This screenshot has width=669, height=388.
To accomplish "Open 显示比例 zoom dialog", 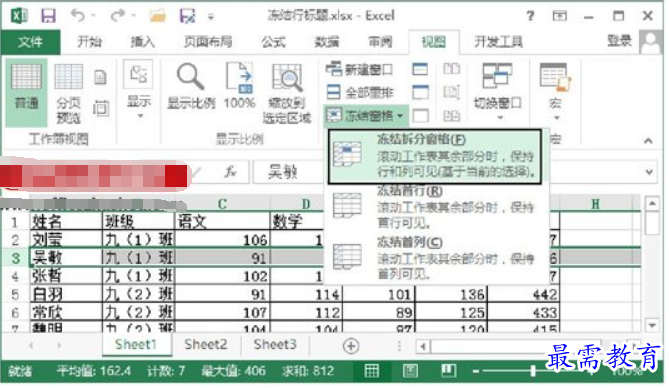I will click(191, 86).
